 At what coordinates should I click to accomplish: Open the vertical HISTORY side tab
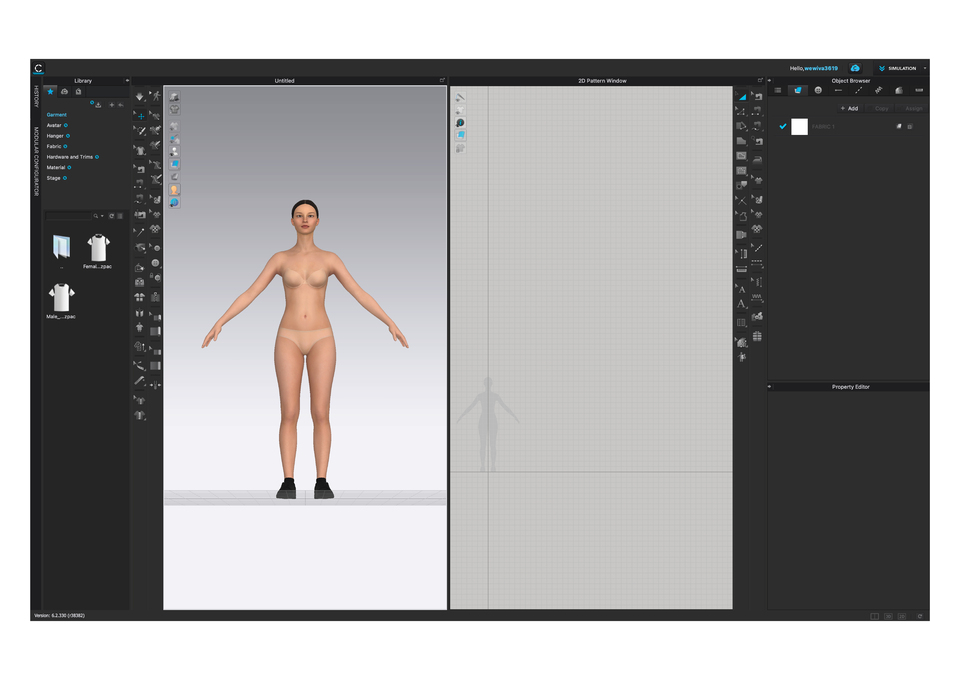[36, 97]
